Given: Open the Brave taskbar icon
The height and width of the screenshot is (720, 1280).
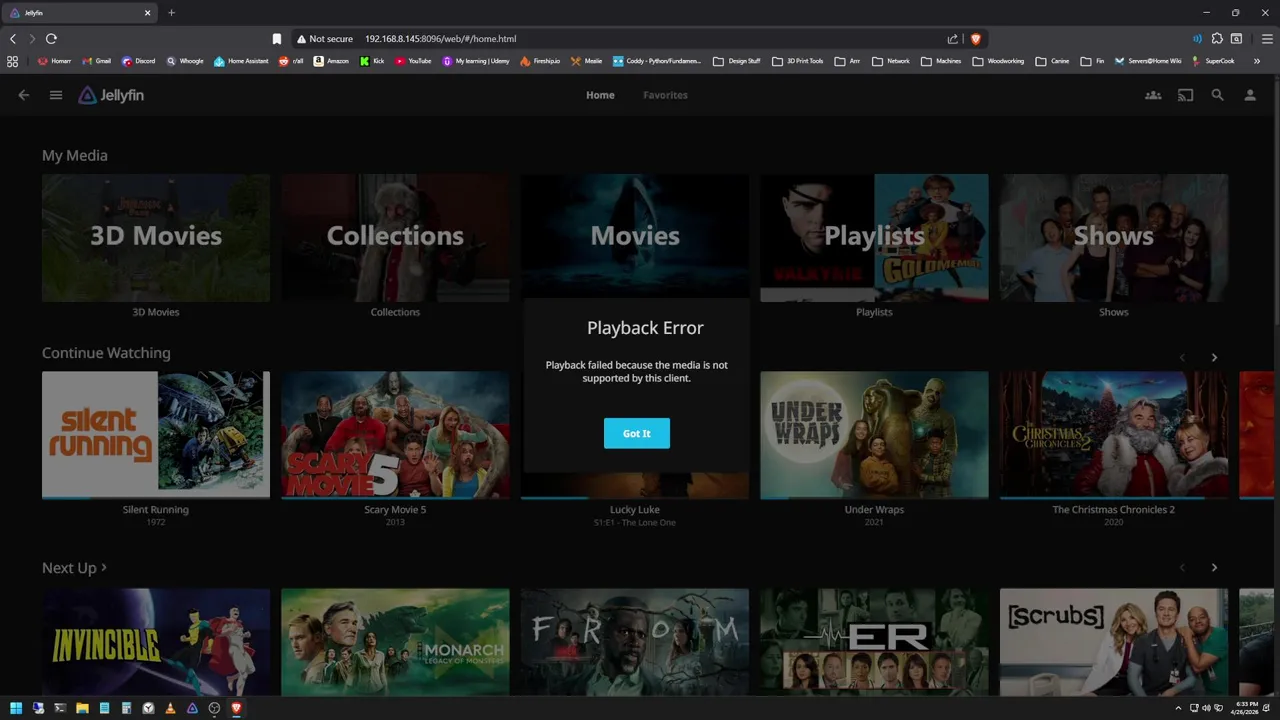Looking at the screenshot, I should (x=236, y=708).
